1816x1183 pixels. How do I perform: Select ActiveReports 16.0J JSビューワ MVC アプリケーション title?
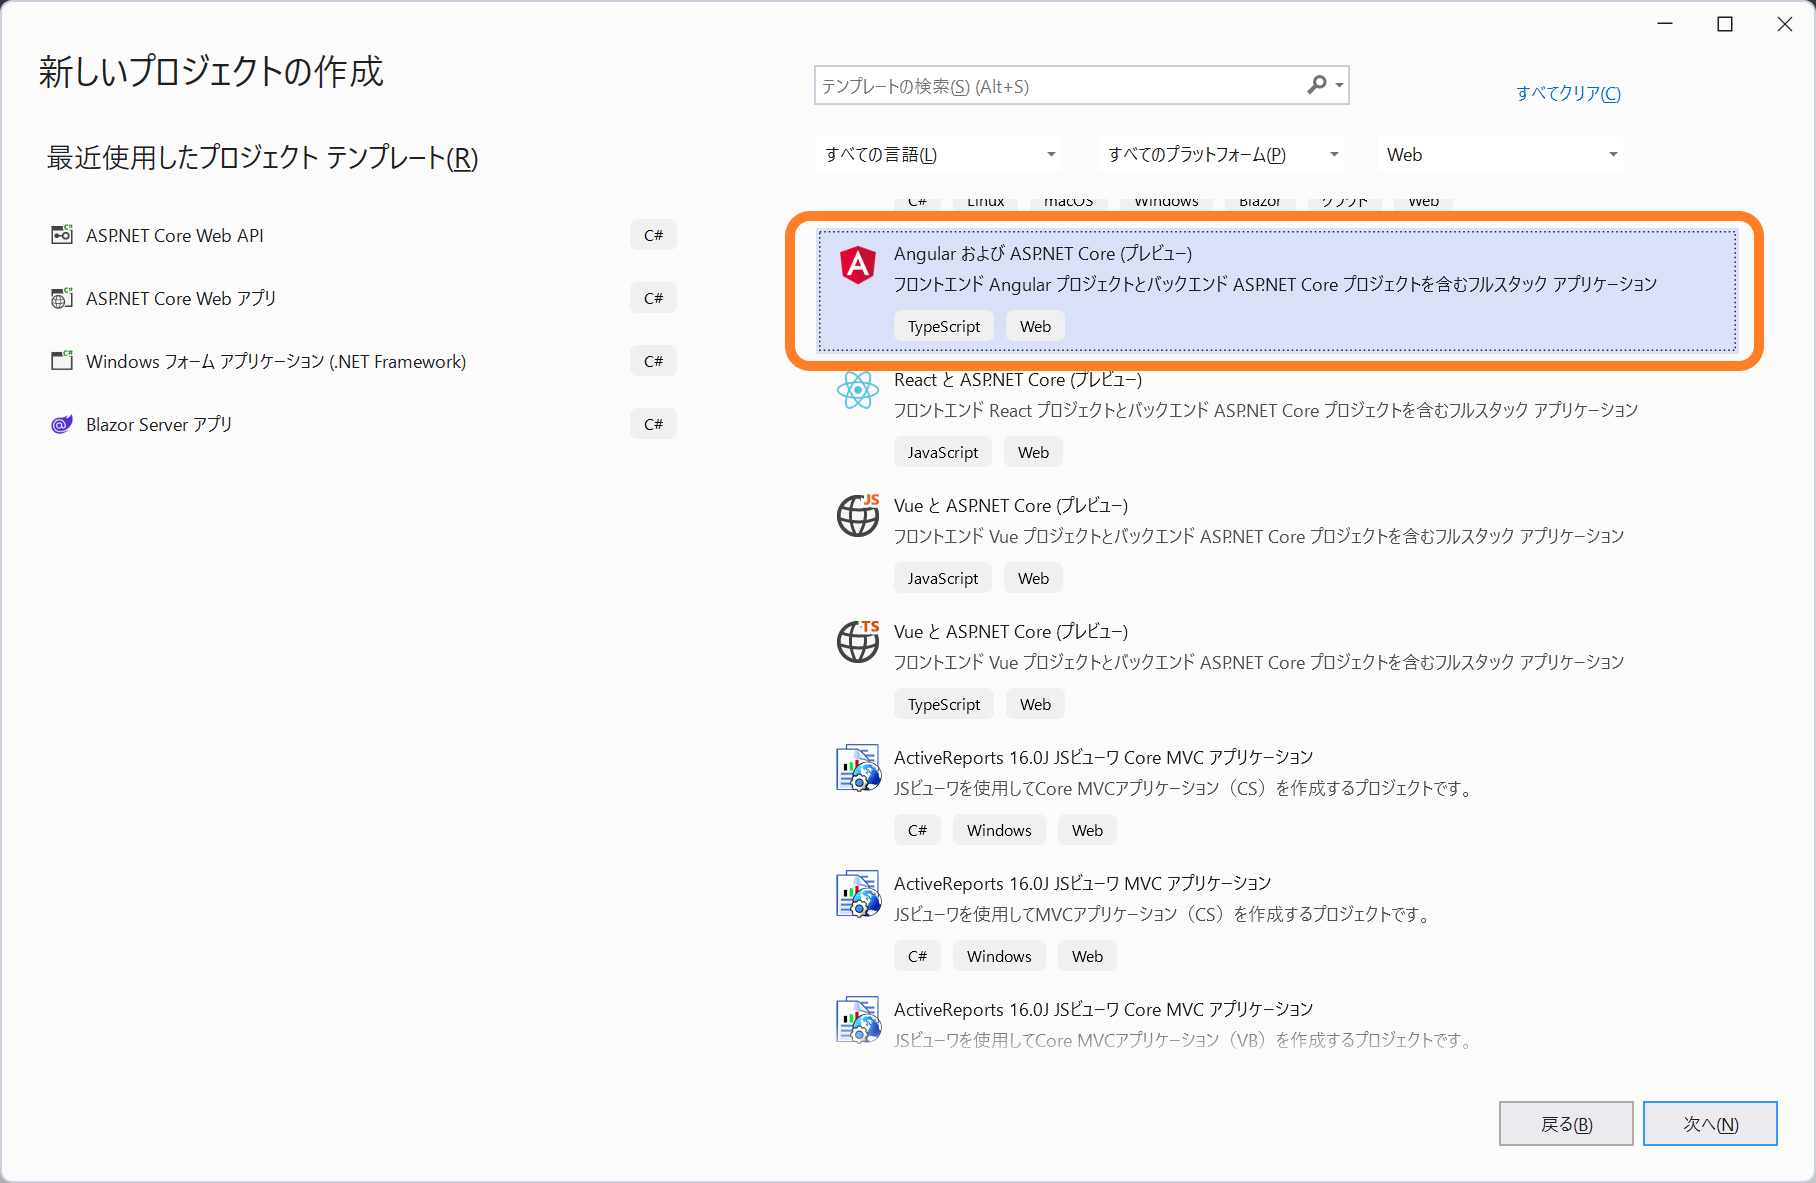[1082, 884]
